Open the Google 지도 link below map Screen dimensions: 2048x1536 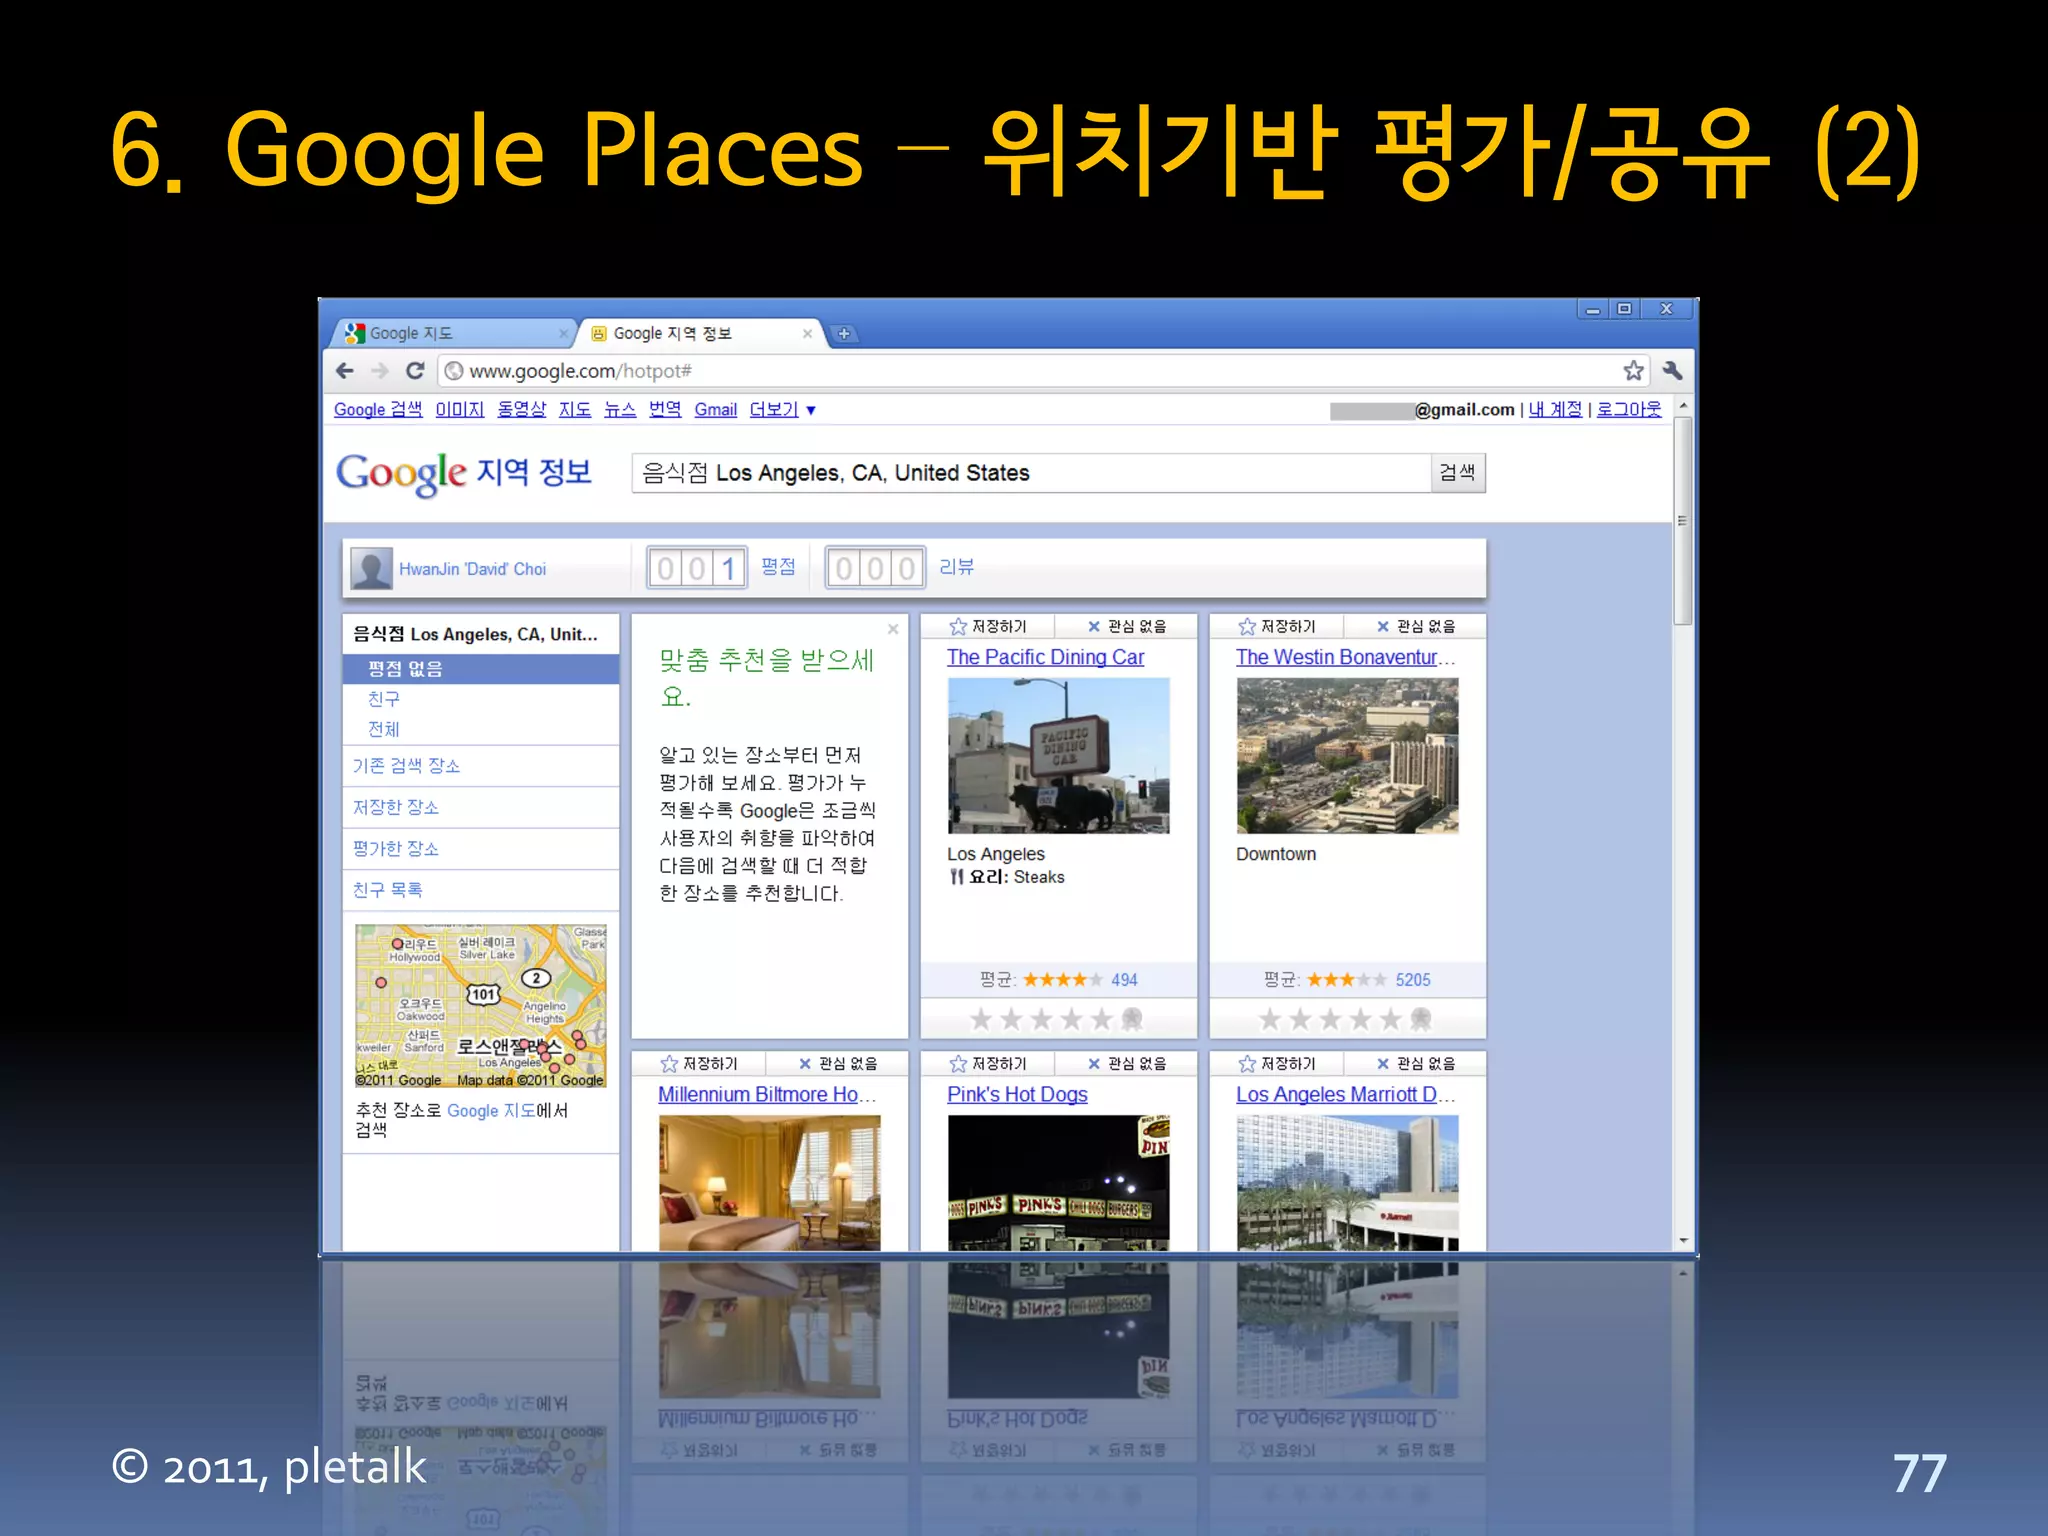[x=491, y=1111]
